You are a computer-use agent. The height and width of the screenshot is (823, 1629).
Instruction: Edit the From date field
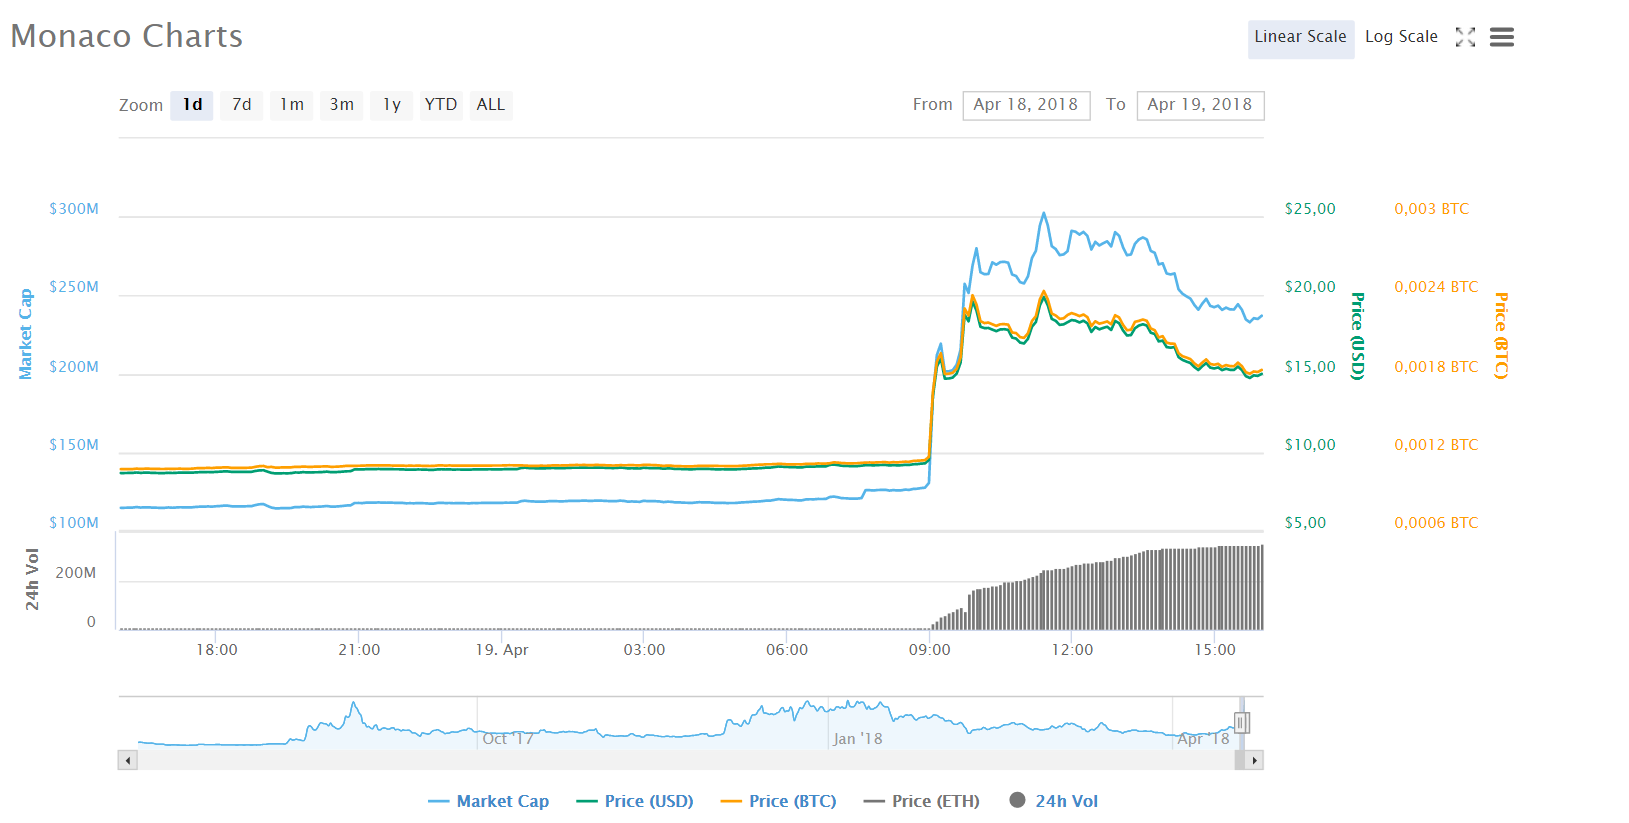1026,105
